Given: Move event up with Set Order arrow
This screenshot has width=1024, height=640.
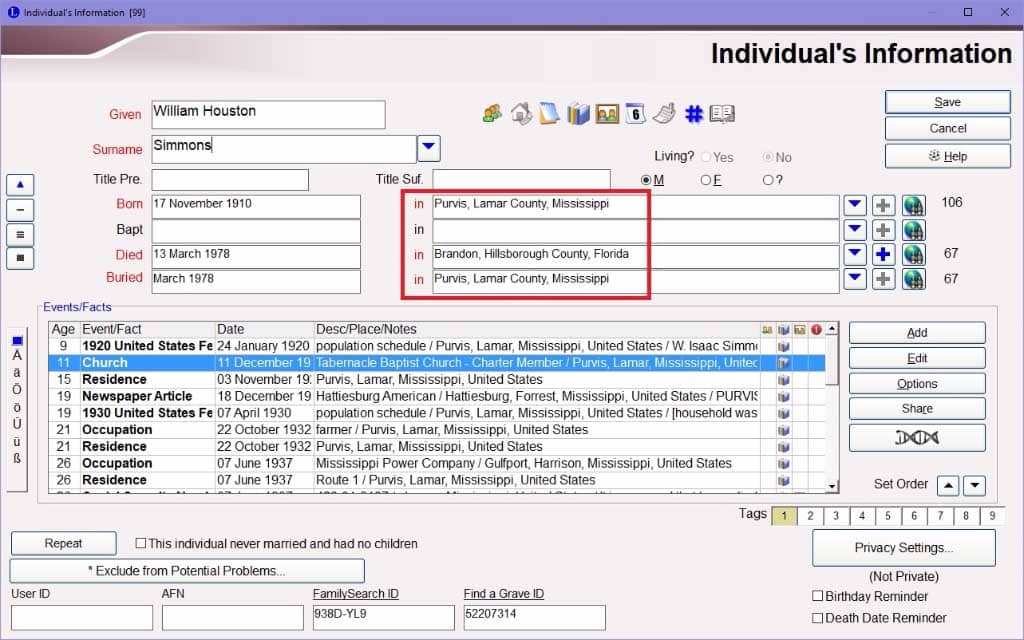Looking at the screenshot, I should [x=948, y=485].
